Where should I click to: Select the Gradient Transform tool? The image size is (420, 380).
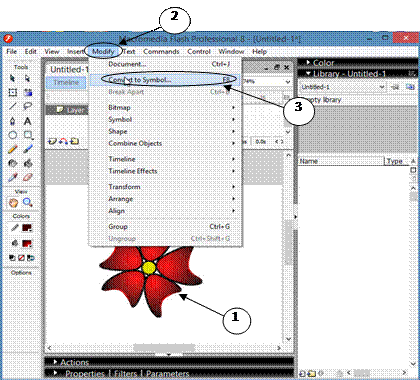click(x=28, y=92)
